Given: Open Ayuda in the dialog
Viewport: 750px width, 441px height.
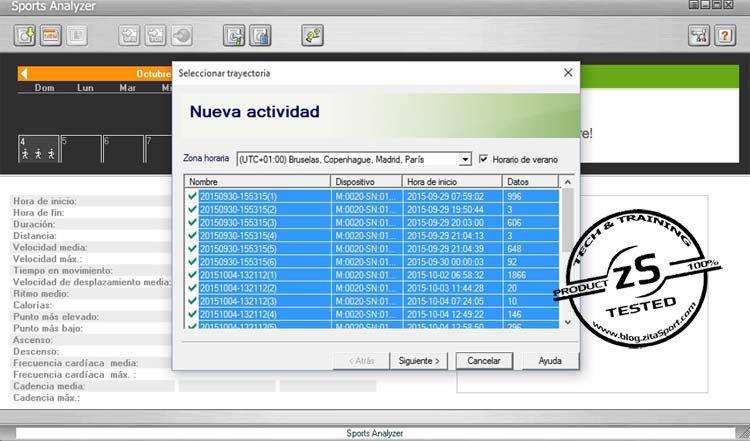Looking at the screenshot, I should pyautogui.click(x=550, y=361).
